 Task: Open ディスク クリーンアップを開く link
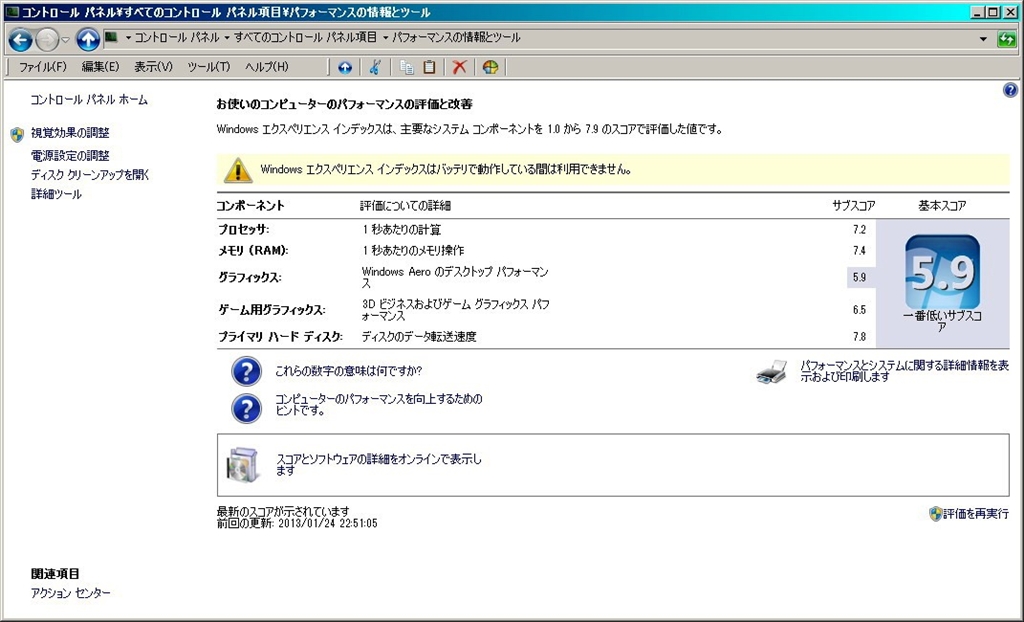tap(90, 175)
